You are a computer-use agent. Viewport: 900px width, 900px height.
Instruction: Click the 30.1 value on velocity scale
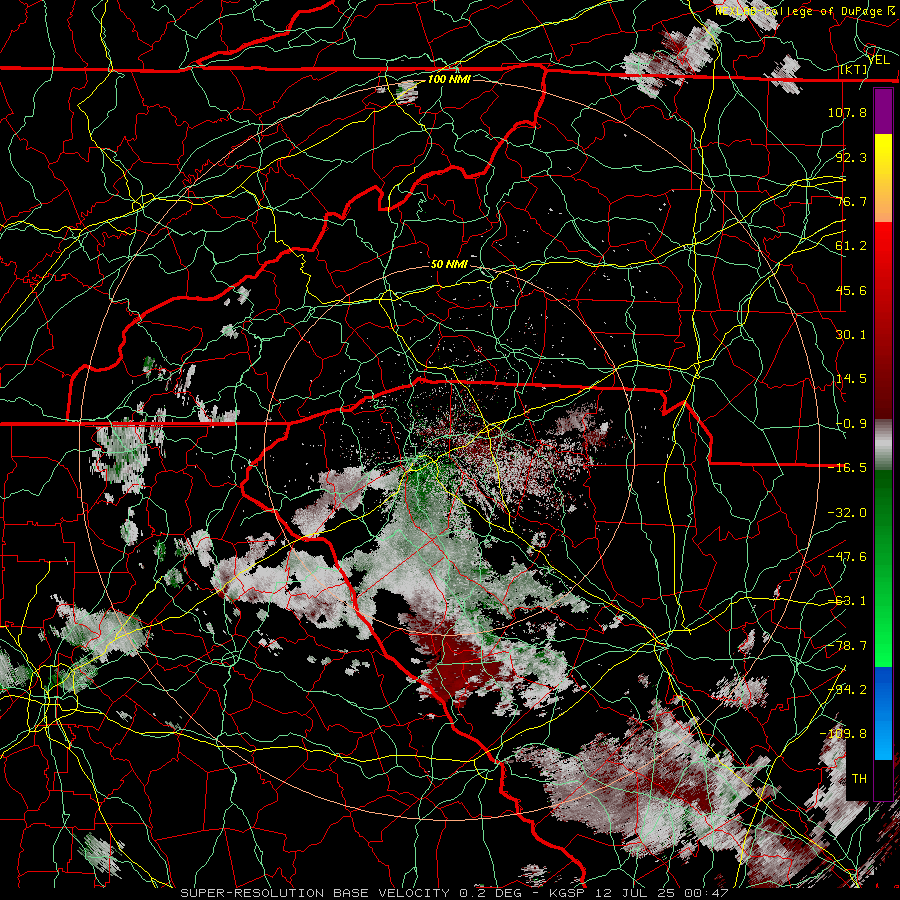pyautogui.click(x=851, y=335)
